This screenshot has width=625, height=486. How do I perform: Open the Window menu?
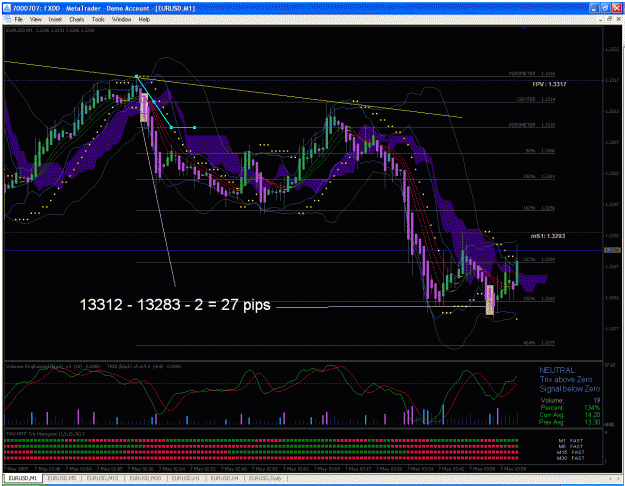pyautogui.click(x=122, y=19)
